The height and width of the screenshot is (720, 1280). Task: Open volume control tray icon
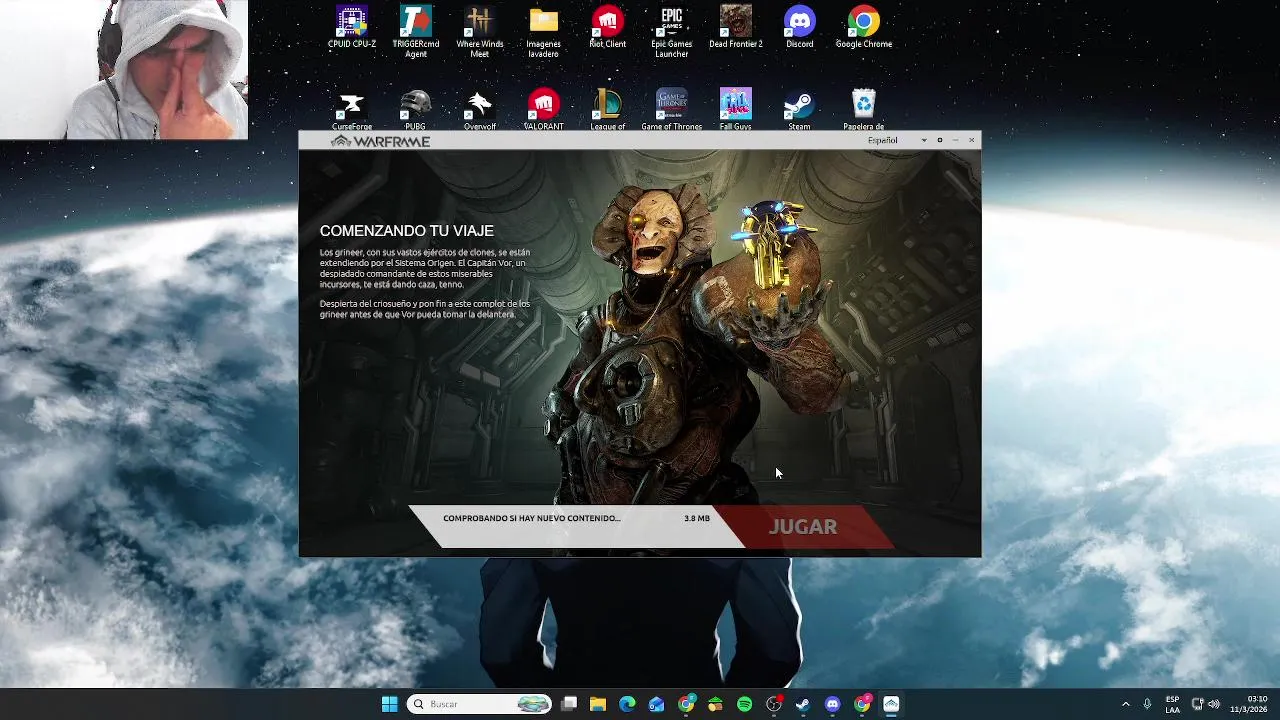[1214, 704]
